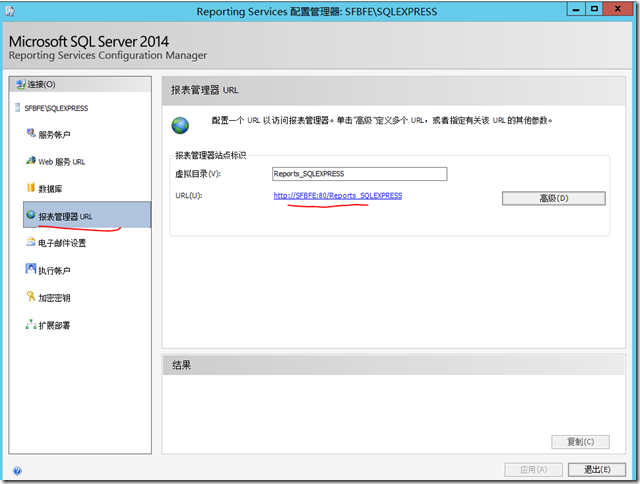Click the 应用(A) apply button

click(x=533, y=470)
